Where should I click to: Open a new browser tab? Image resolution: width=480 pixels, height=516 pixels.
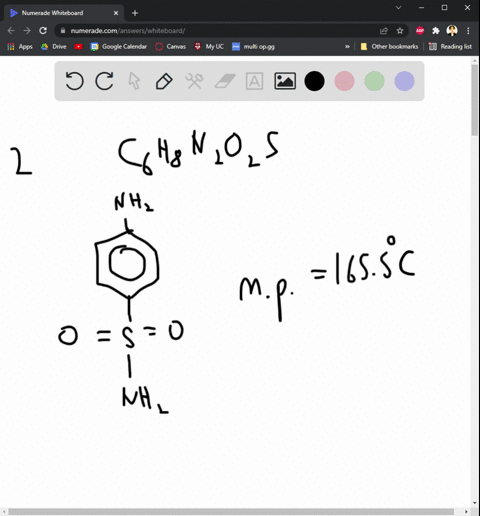point(135,13)
